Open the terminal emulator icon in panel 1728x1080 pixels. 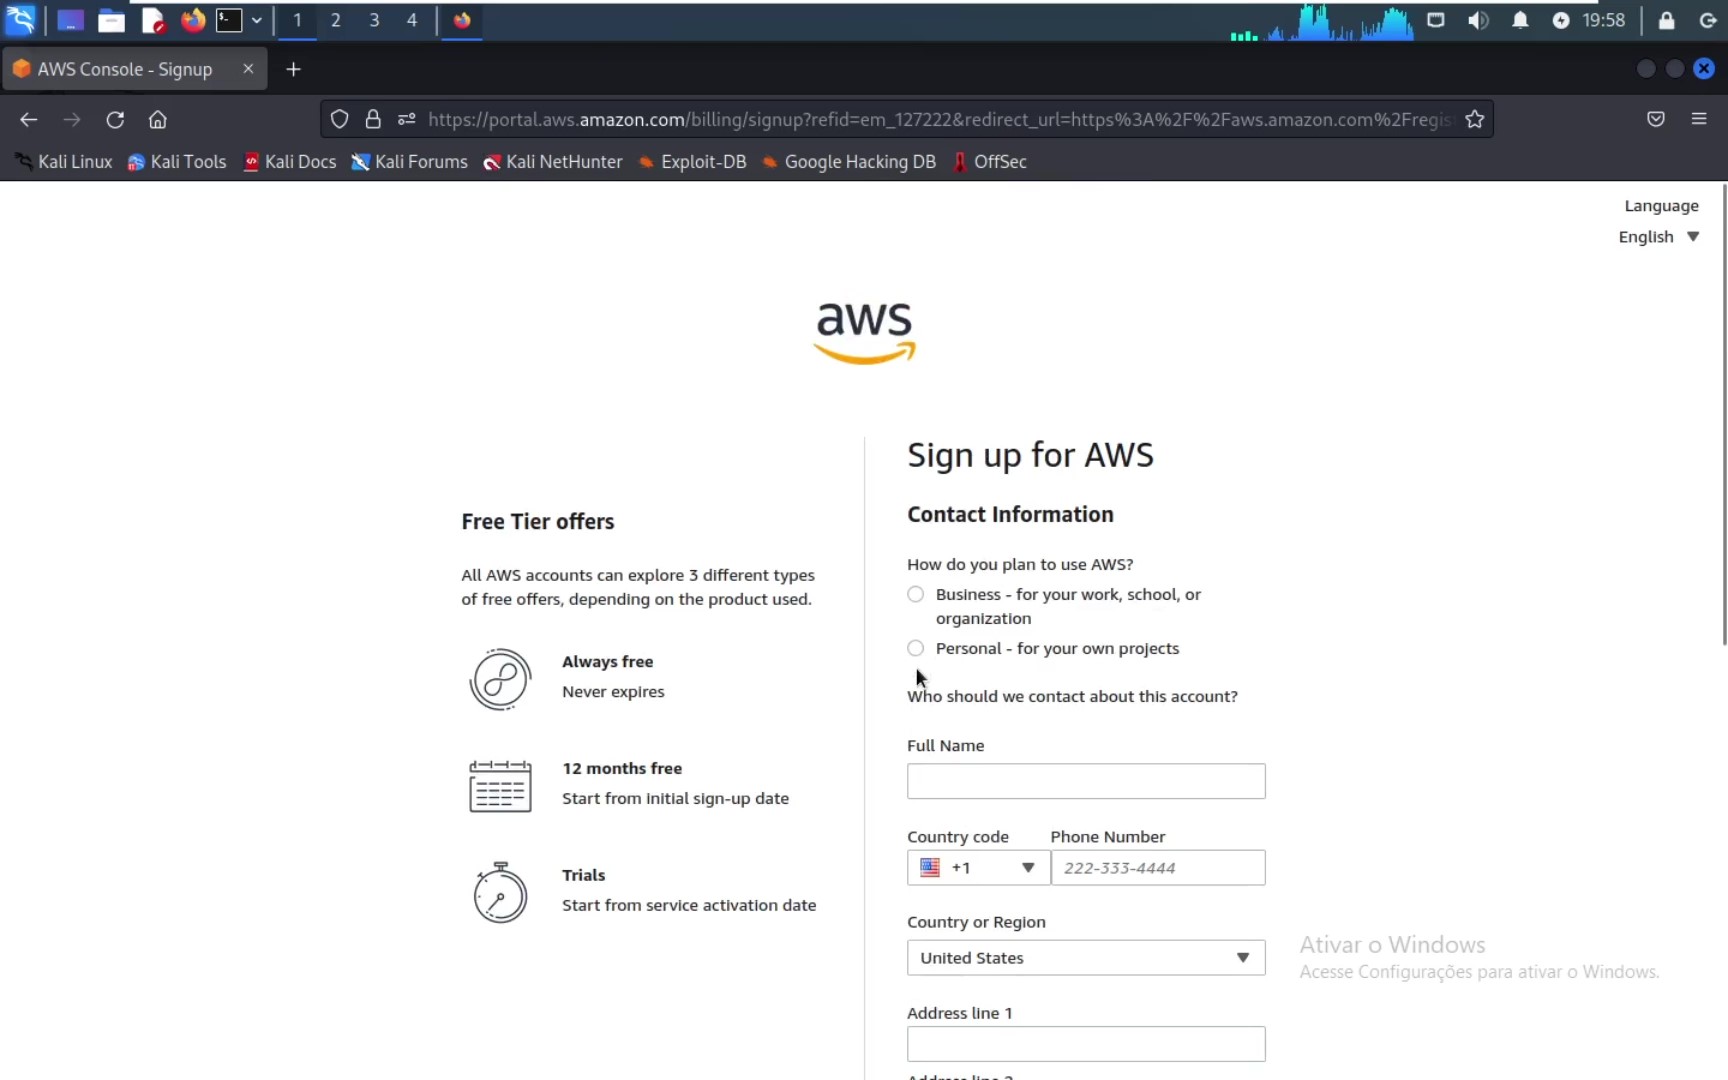(229, 20)
